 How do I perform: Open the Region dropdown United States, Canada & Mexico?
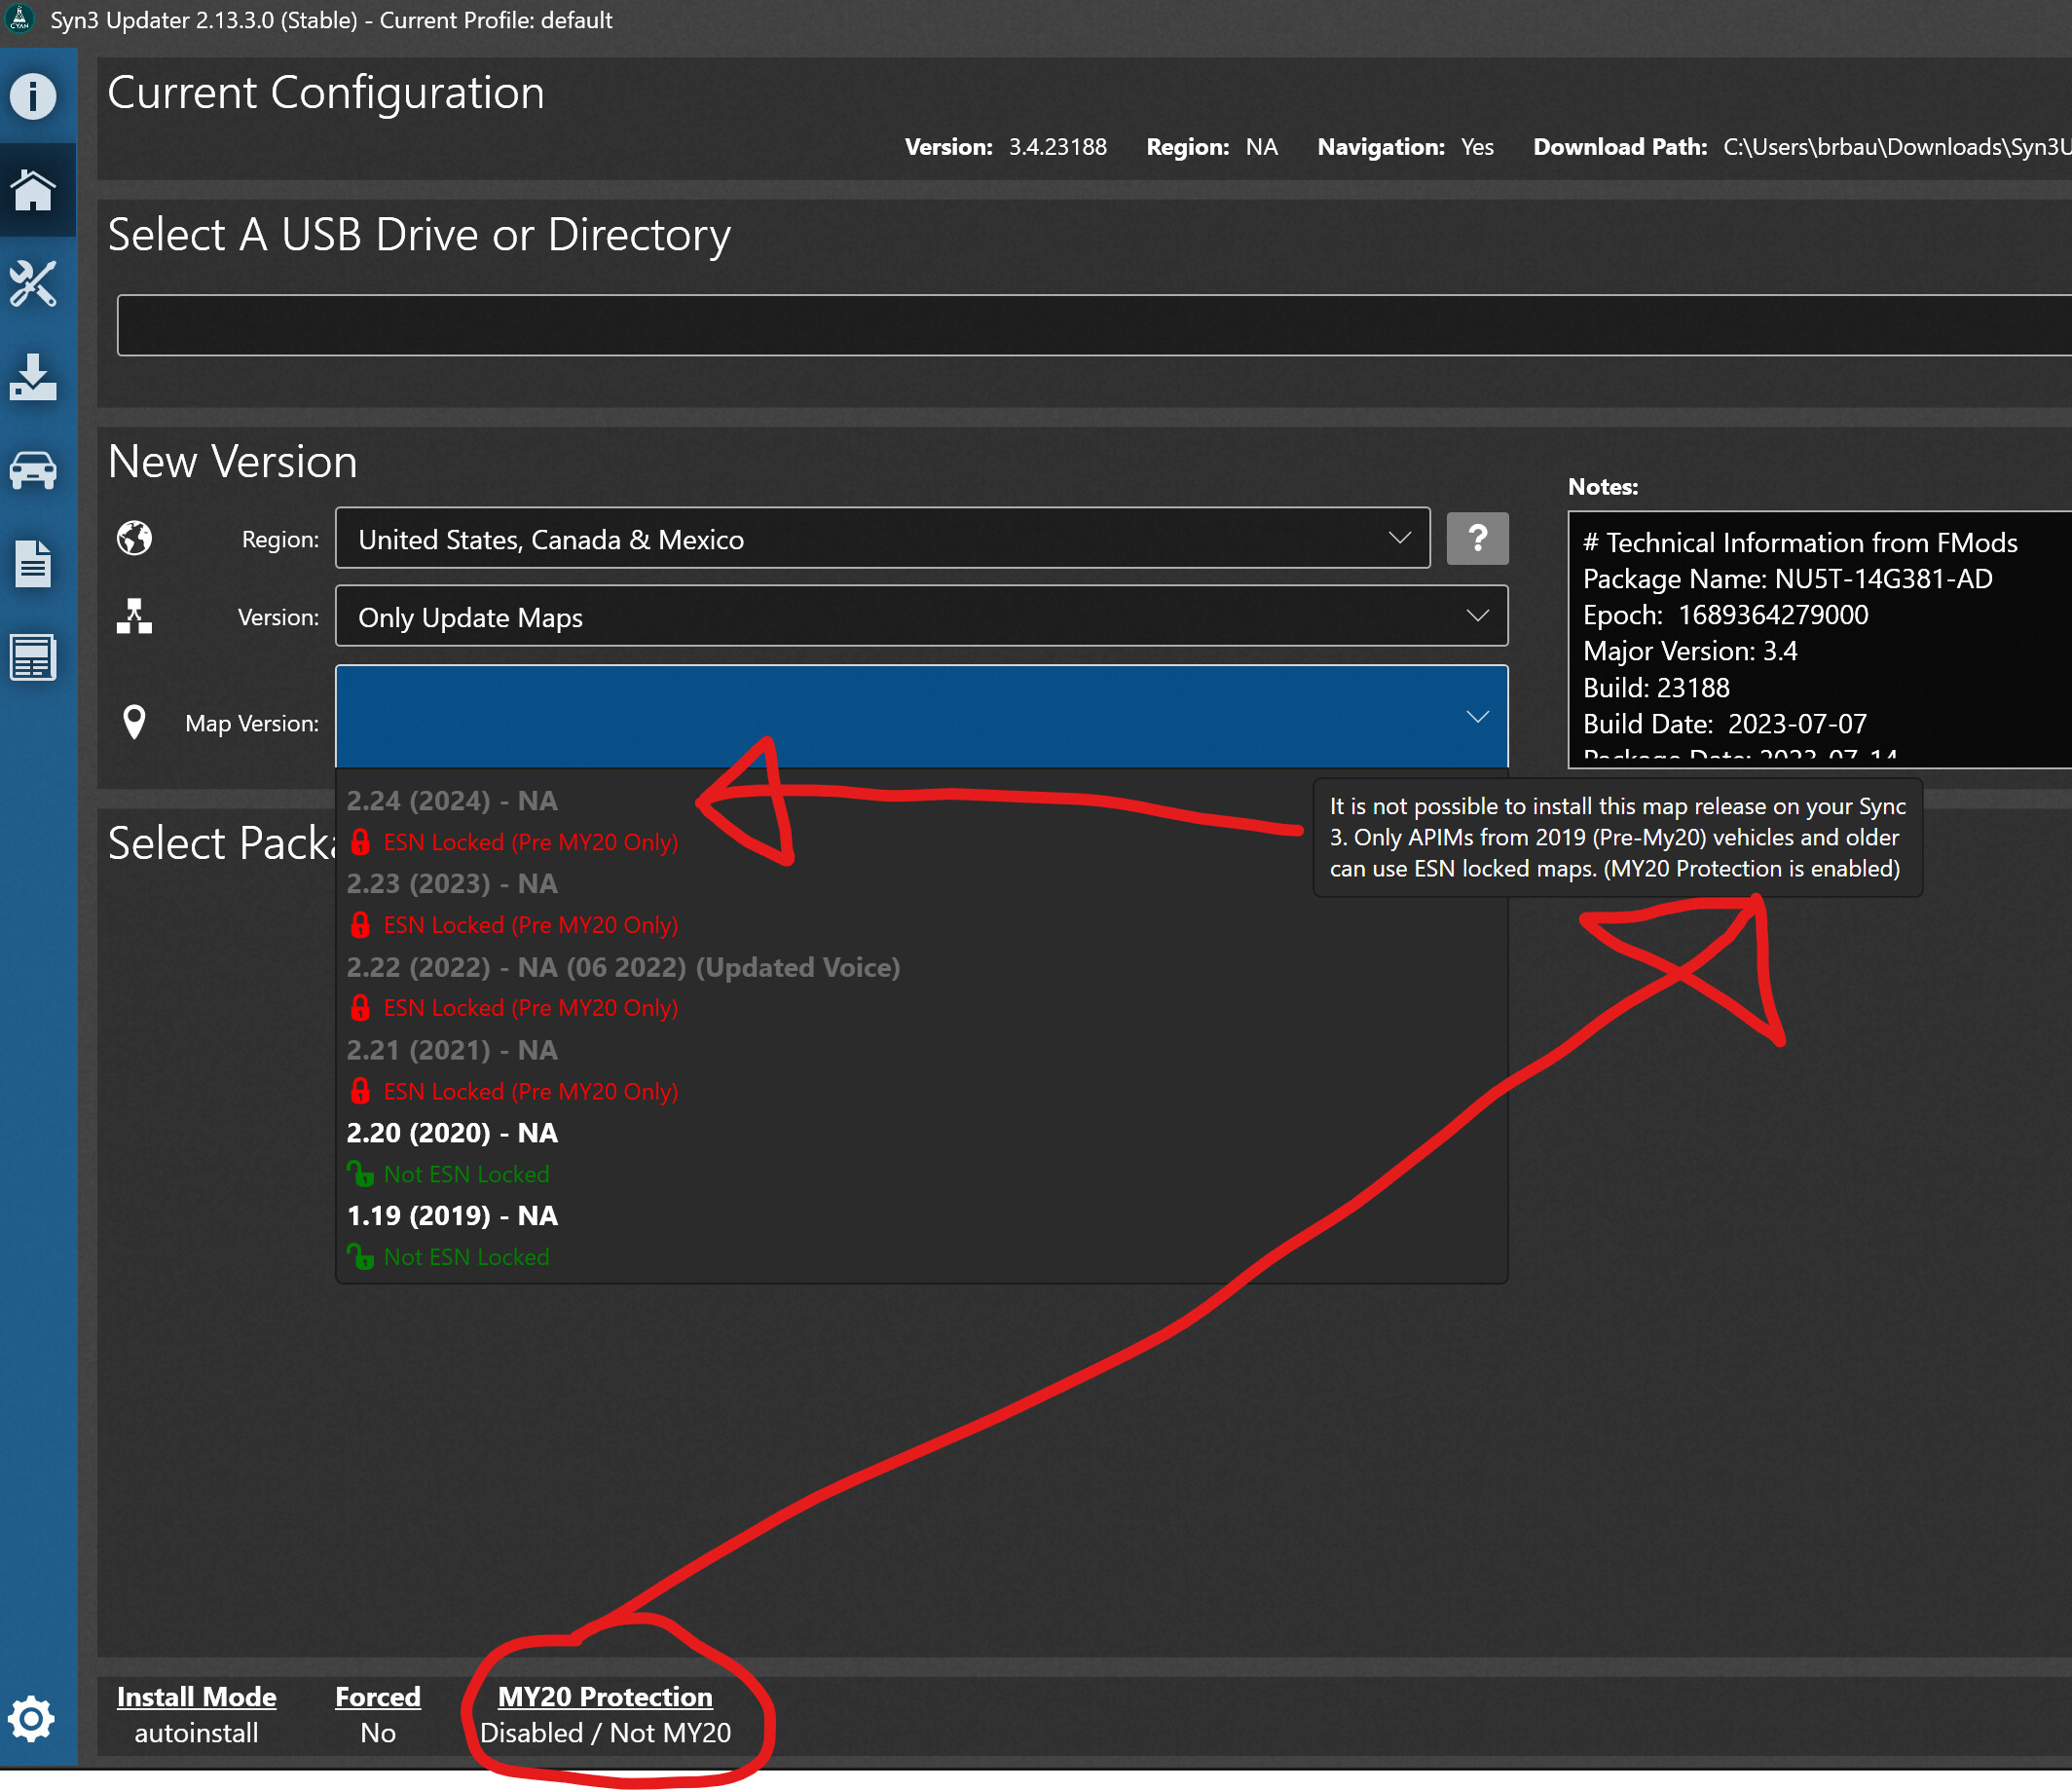pos(882,538)
